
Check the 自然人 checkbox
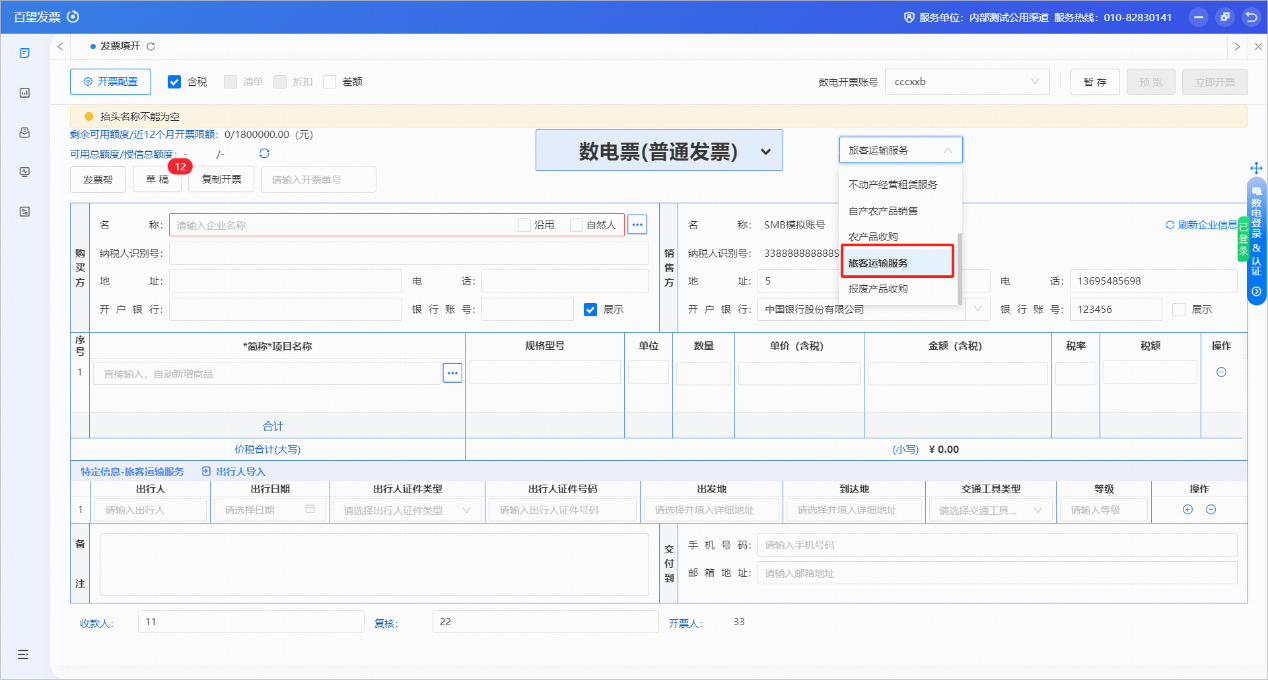tap(576, 225)
